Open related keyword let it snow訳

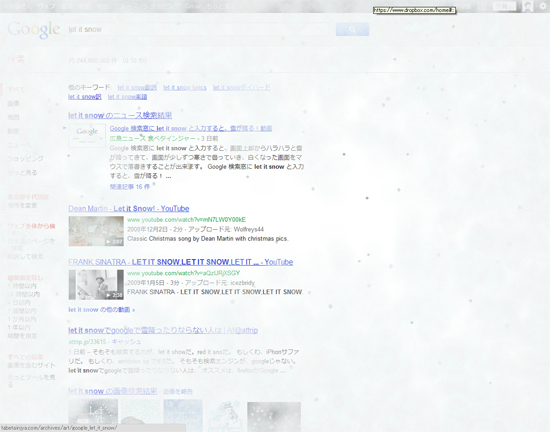tap(85, 97)
